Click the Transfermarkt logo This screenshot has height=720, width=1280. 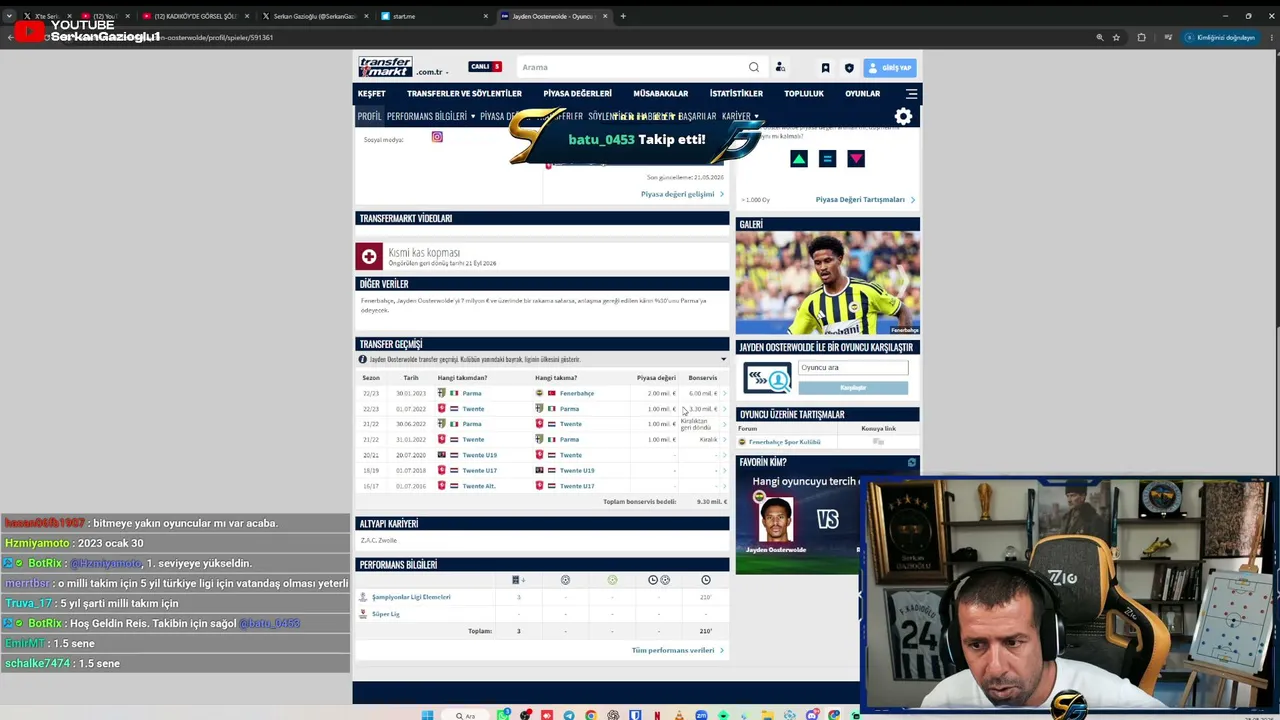[x=385, y=67]
